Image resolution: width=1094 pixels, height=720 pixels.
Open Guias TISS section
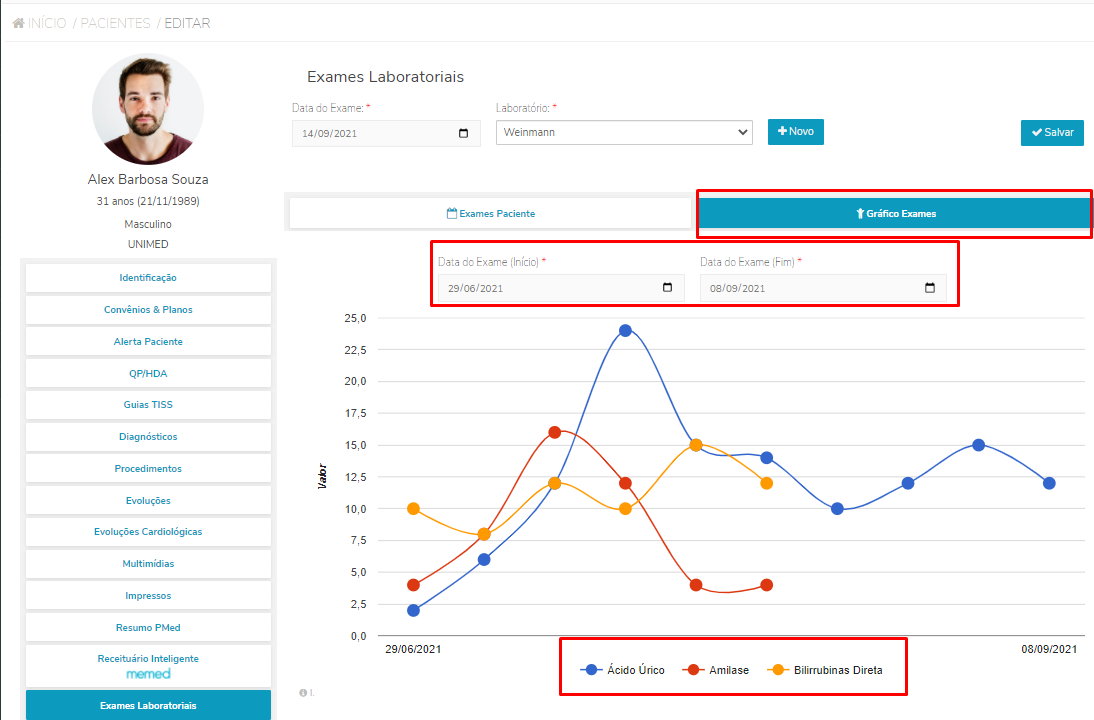pyautogui.click(x=148, y=405)
